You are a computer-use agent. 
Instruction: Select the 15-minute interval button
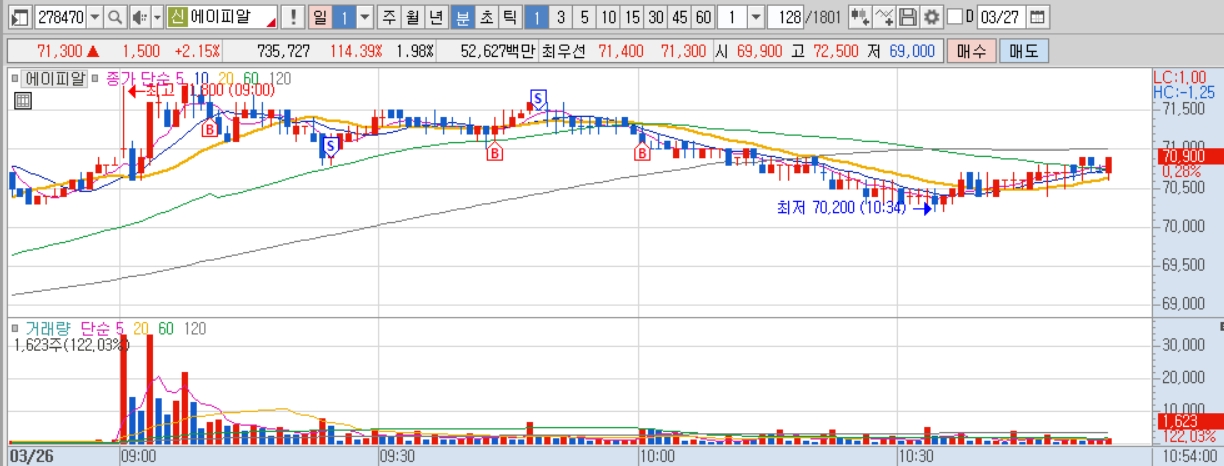click(x=632, y=17)
